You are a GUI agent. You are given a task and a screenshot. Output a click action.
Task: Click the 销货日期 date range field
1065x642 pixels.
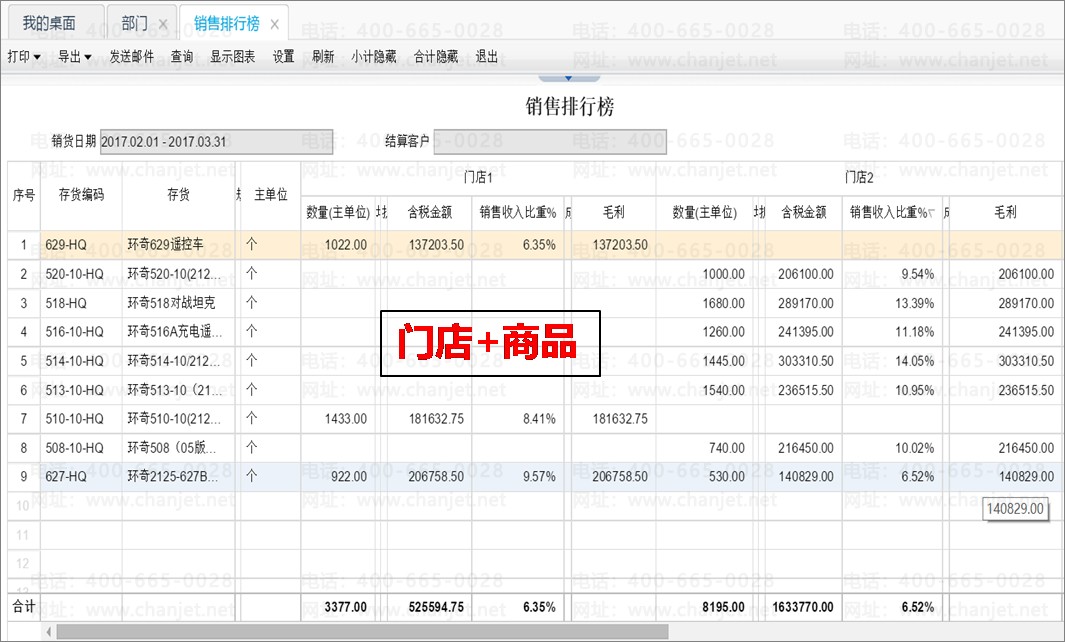click(217, 142)
